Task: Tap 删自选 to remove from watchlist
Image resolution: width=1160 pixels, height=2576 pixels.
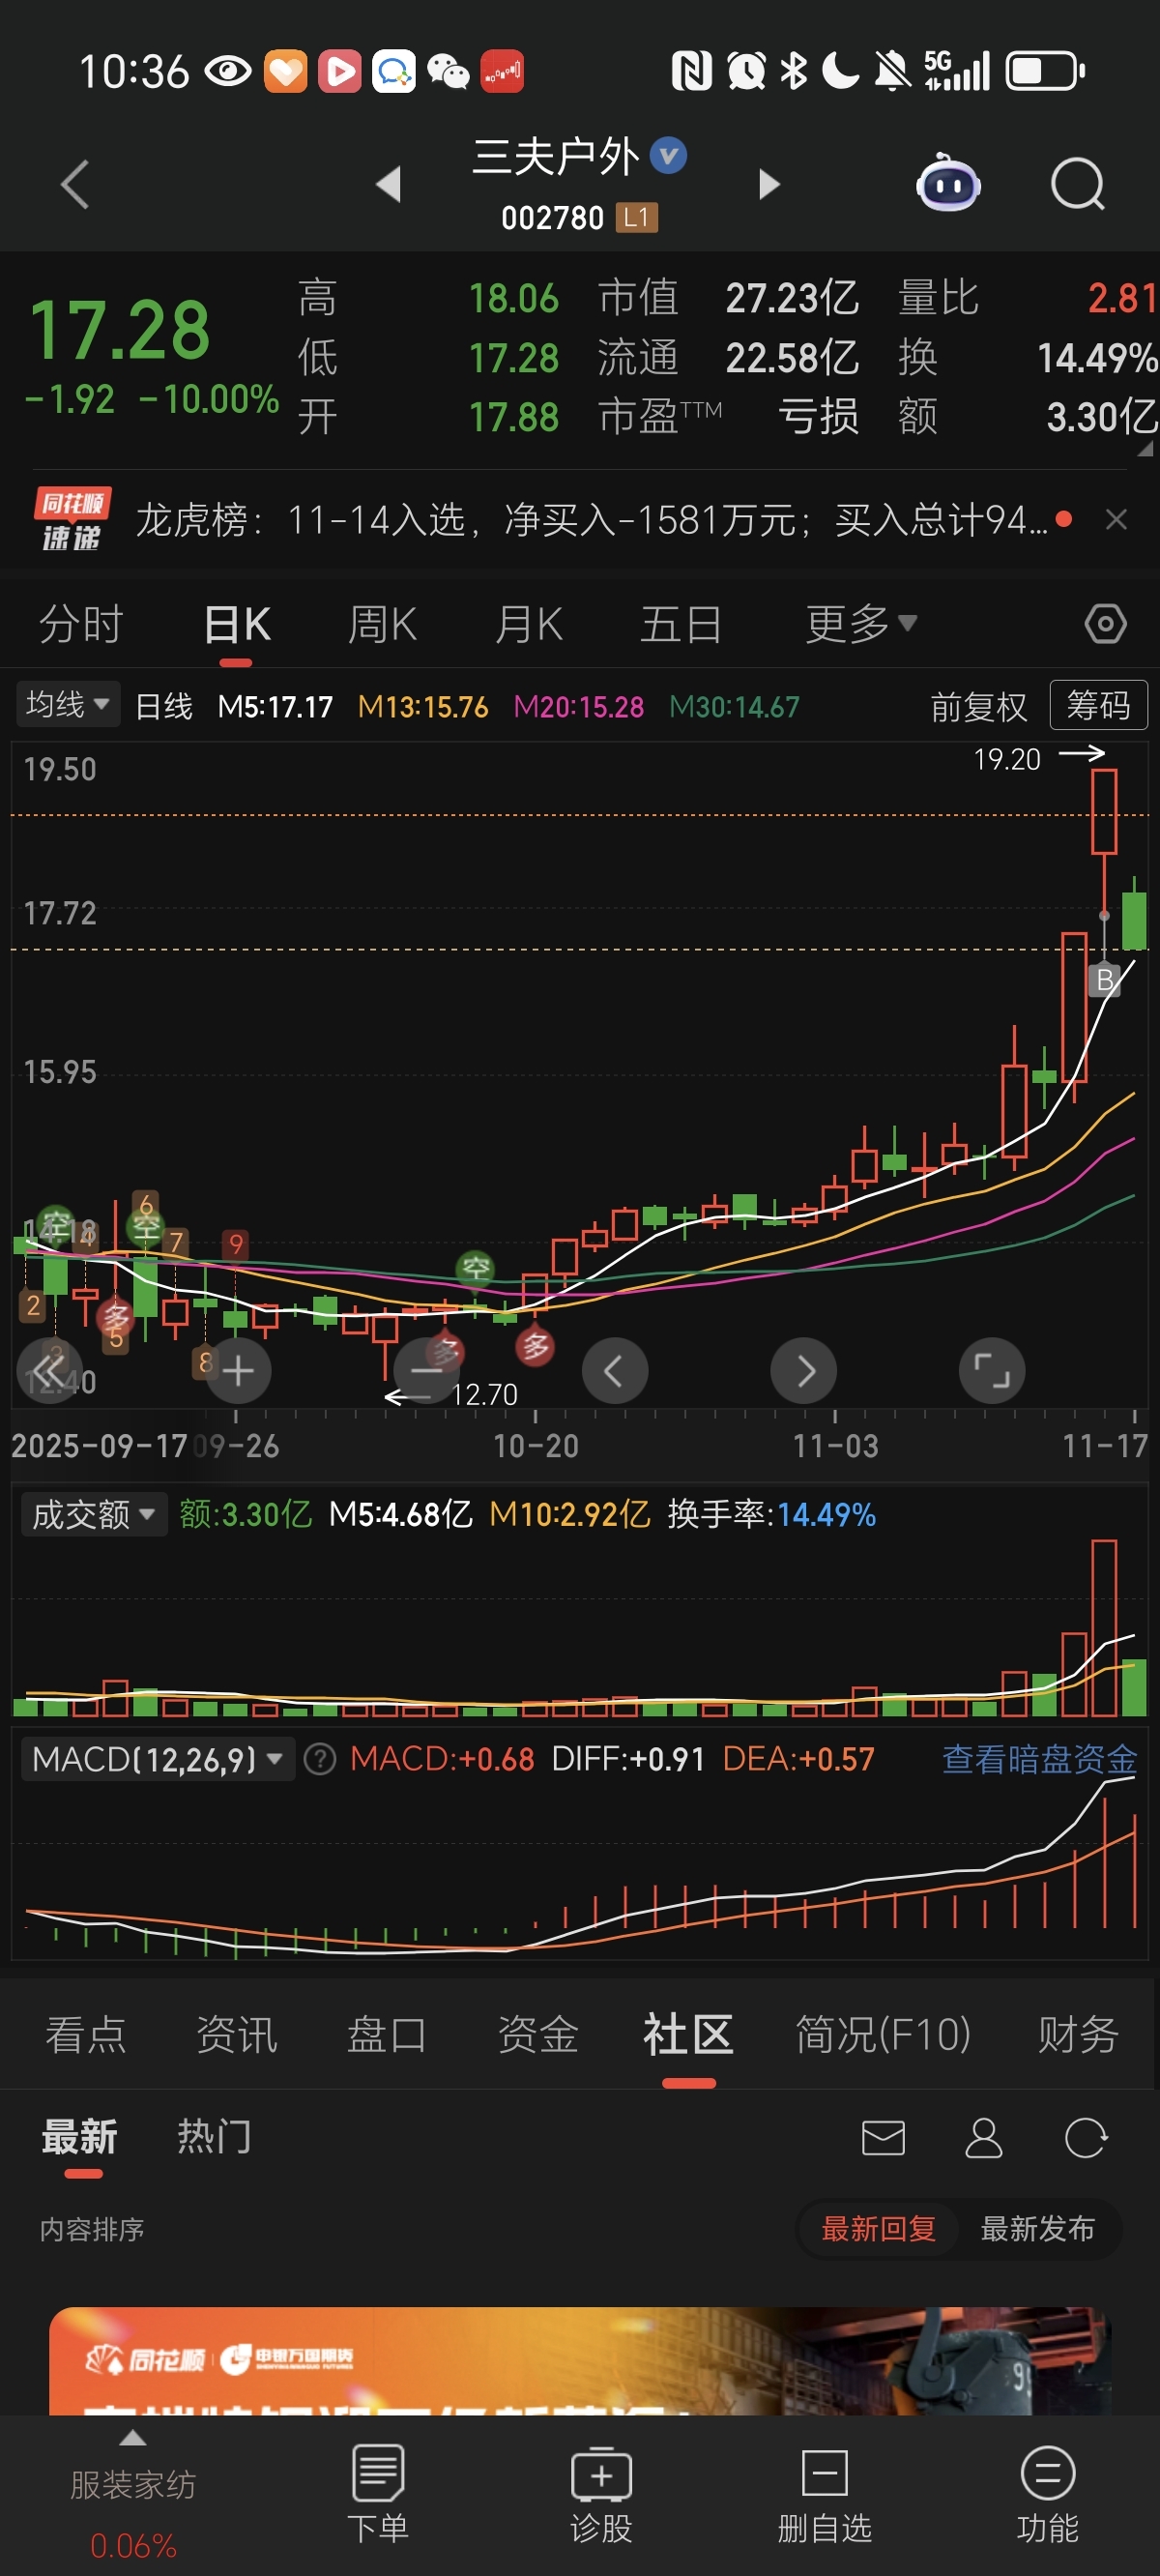Action: (825, 2494)
